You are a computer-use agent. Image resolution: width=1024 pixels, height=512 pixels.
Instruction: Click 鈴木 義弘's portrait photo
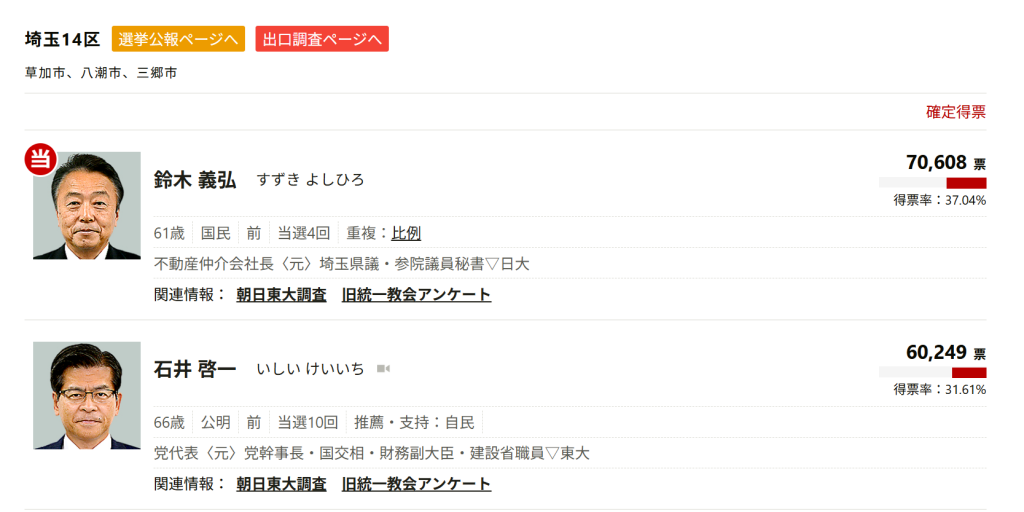coord(87,206)
